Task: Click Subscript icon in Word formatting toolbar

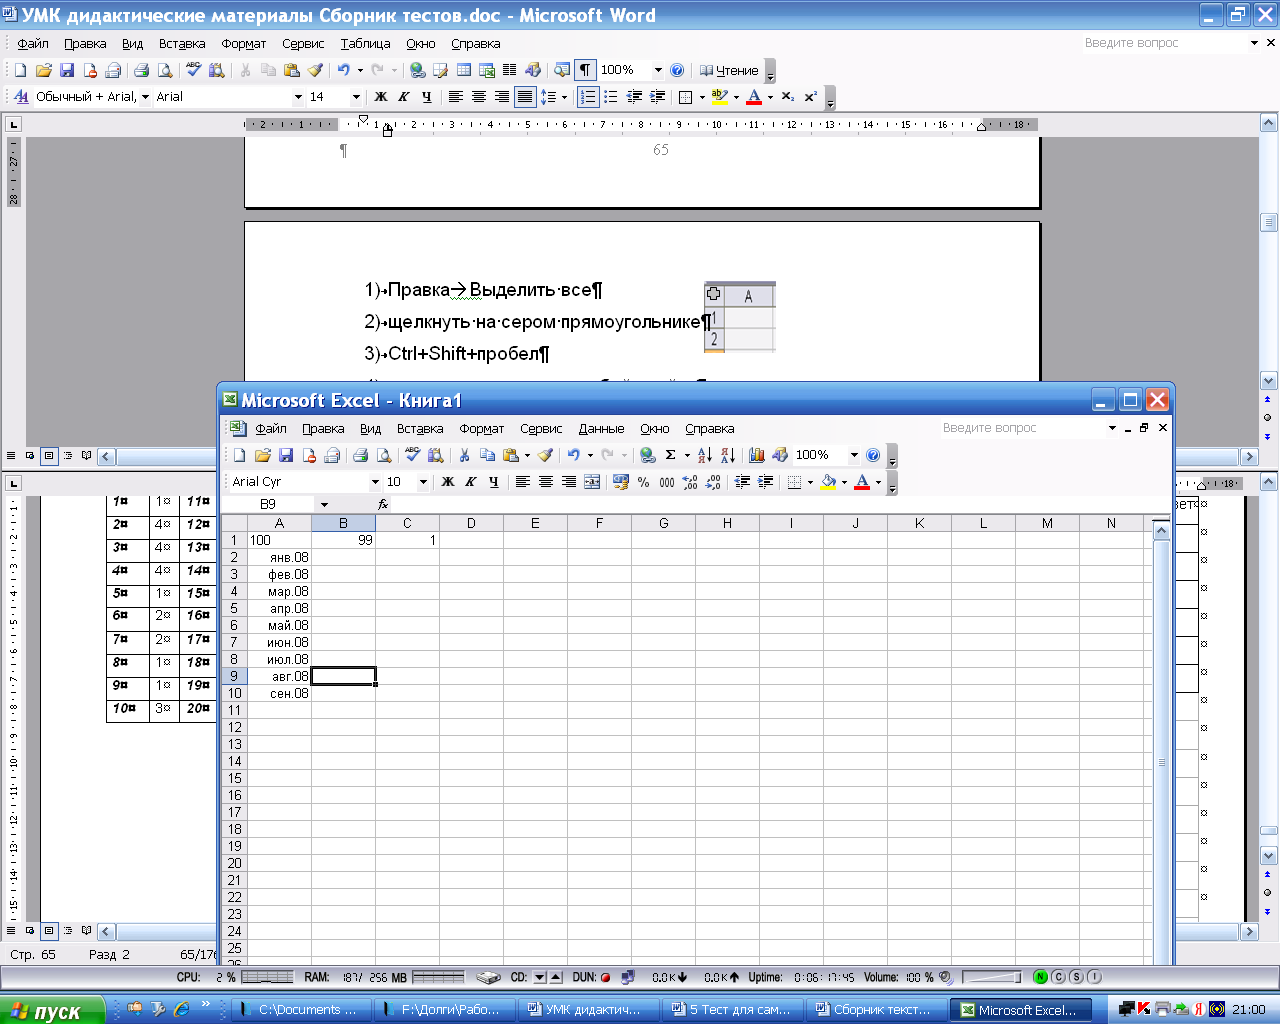Action: 788,97
